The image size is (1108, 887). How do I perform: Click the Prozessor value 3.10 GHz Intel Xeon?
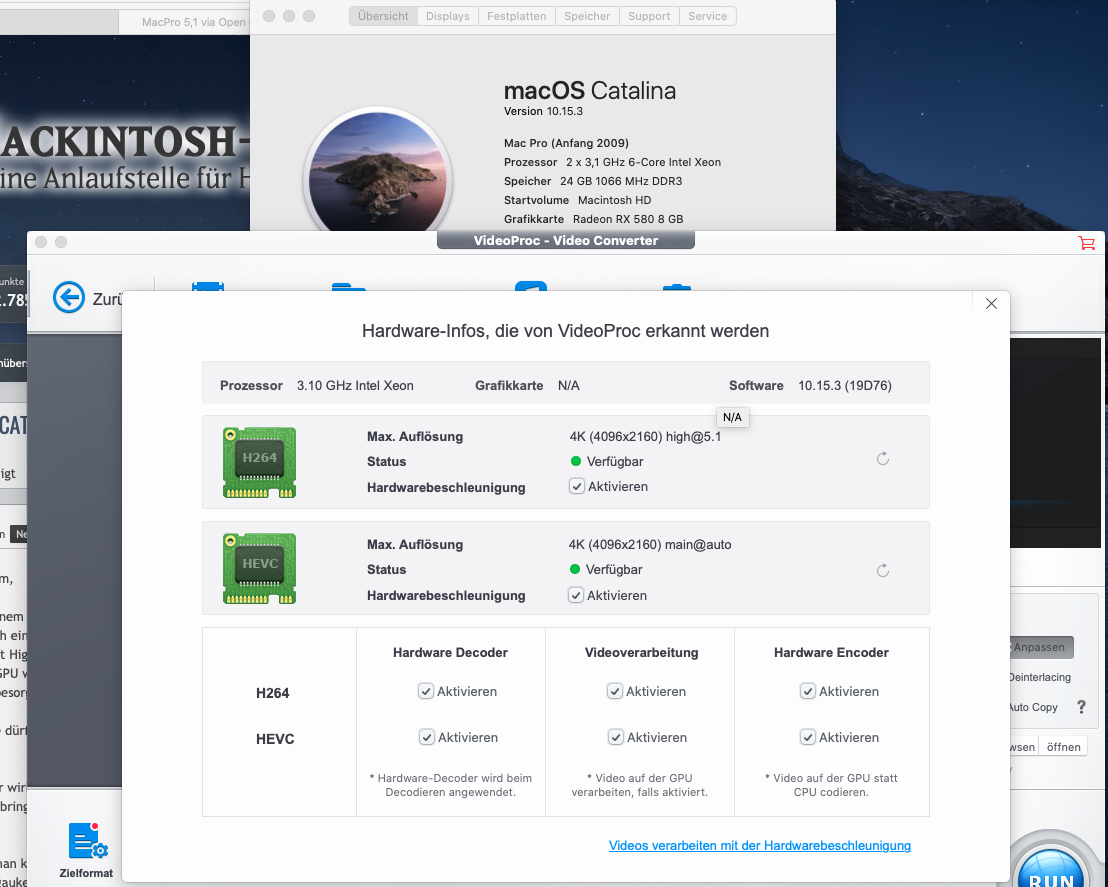pos(355,385)
